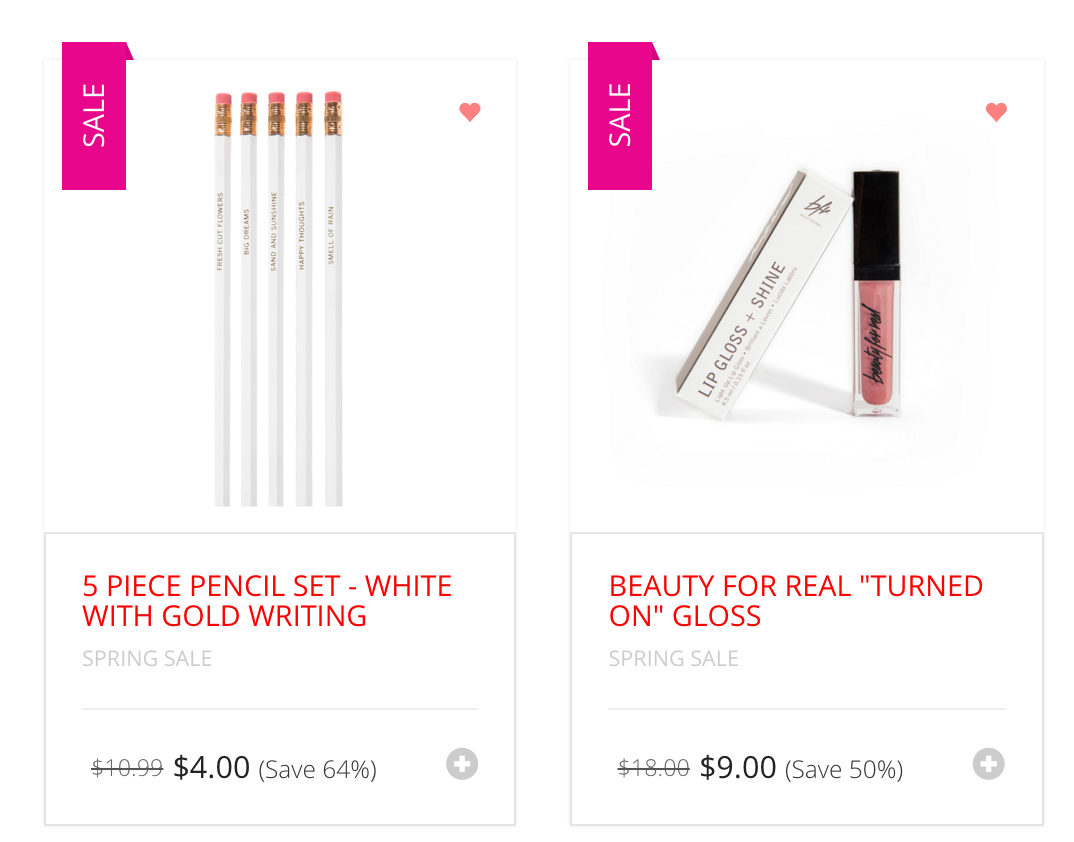Open the white pencils product image
The height and width of the screenshot is (842, 1074).
point(279,299)
